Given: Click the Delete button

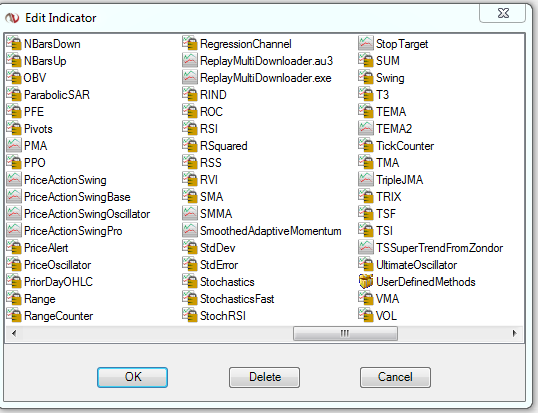Looking at the screenshot, I should [x=265, y=377].
